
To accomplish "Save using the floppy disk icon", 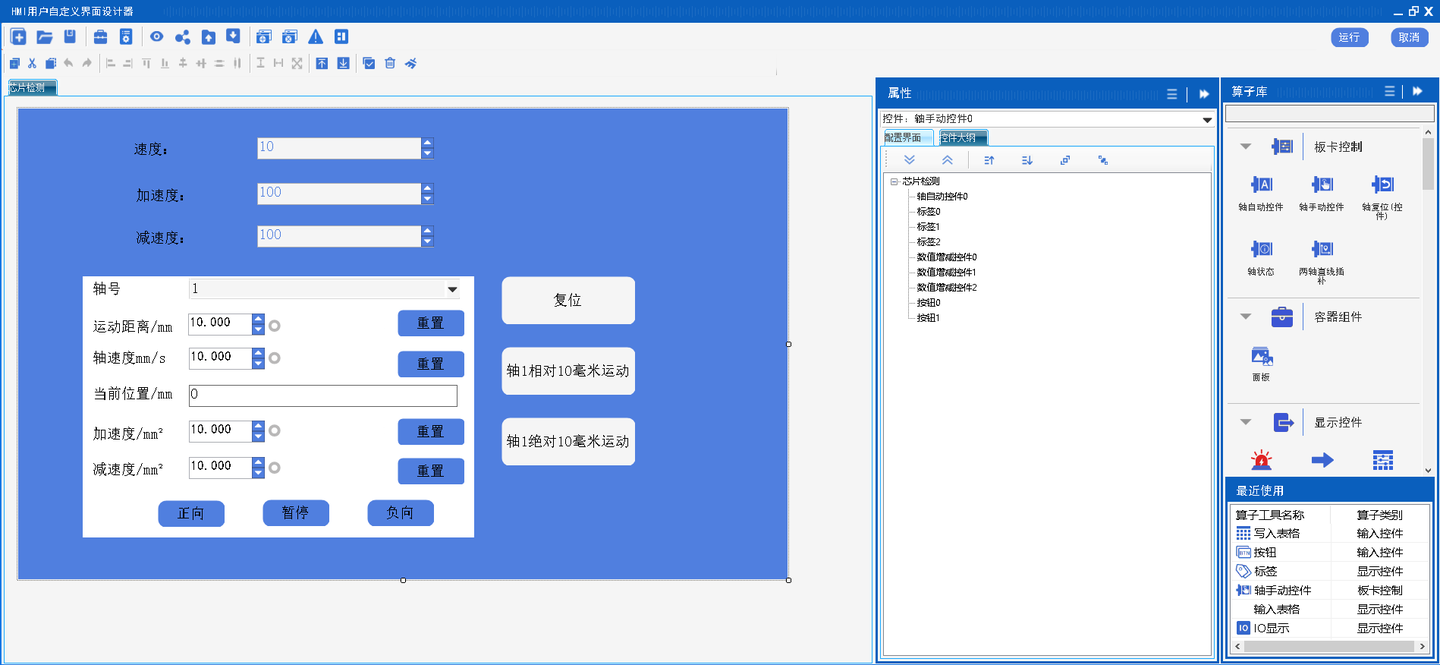I will pyautogui.click(x=70, y=37).
